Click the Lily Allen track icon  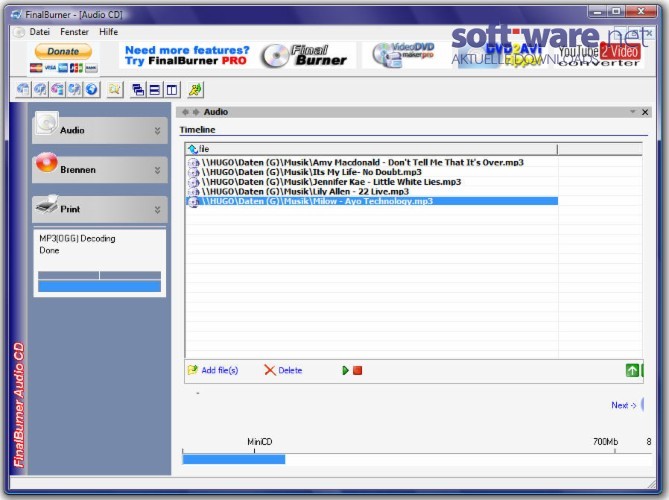click(x=194, y=192)
